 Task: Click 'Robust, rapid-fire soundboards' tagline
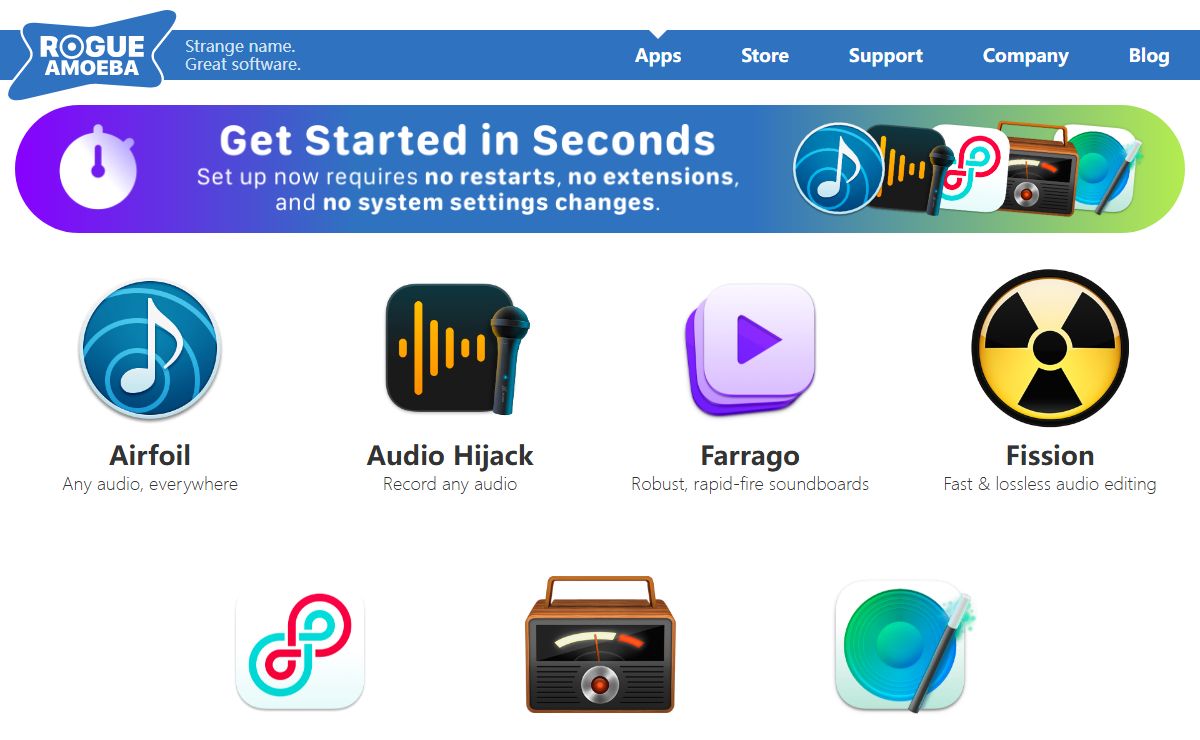[x=750, y=484]
